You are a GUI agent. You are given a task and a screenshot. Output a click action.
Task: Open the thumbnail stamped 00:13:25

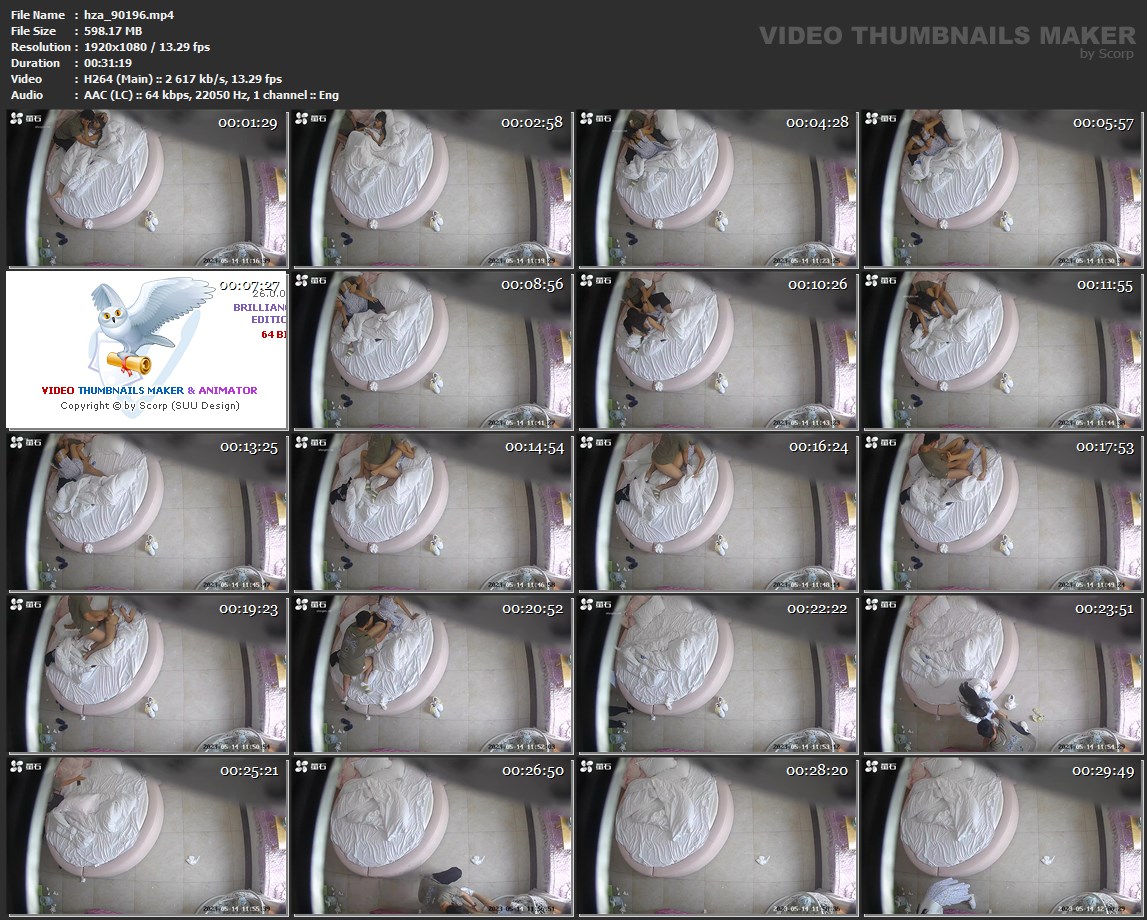[x=147, y=513]
